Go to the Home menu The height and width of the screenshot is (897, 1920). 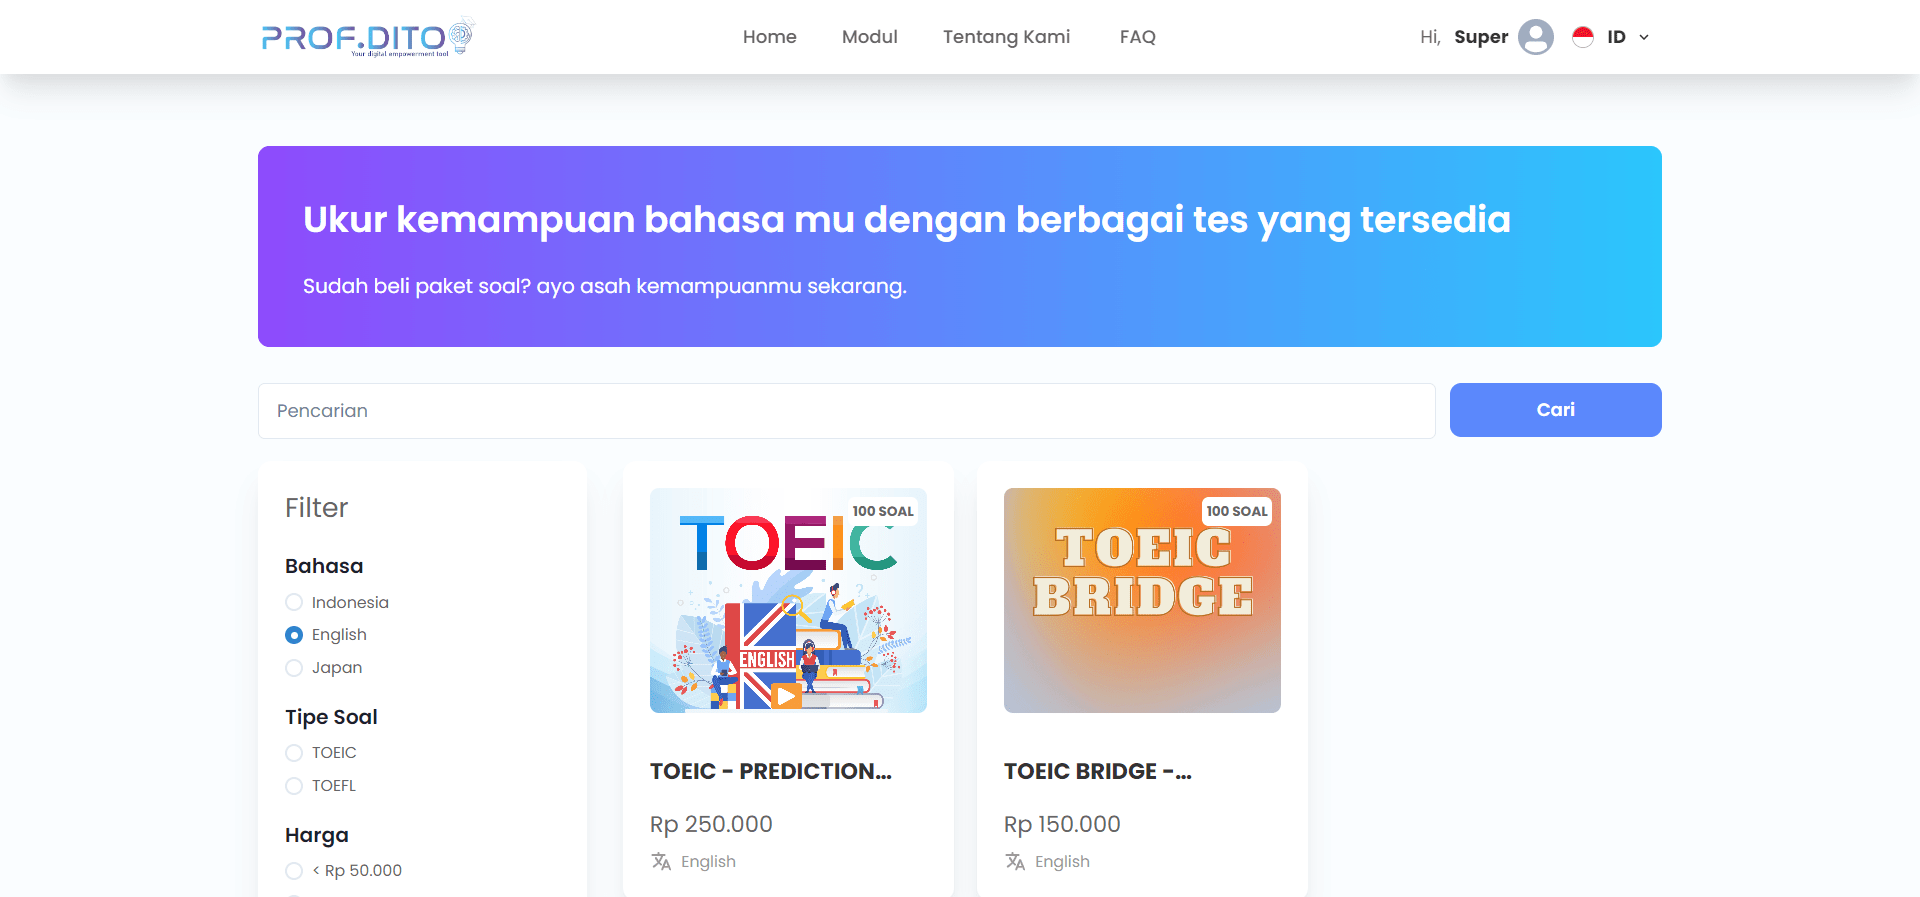(x=770, y=37)
